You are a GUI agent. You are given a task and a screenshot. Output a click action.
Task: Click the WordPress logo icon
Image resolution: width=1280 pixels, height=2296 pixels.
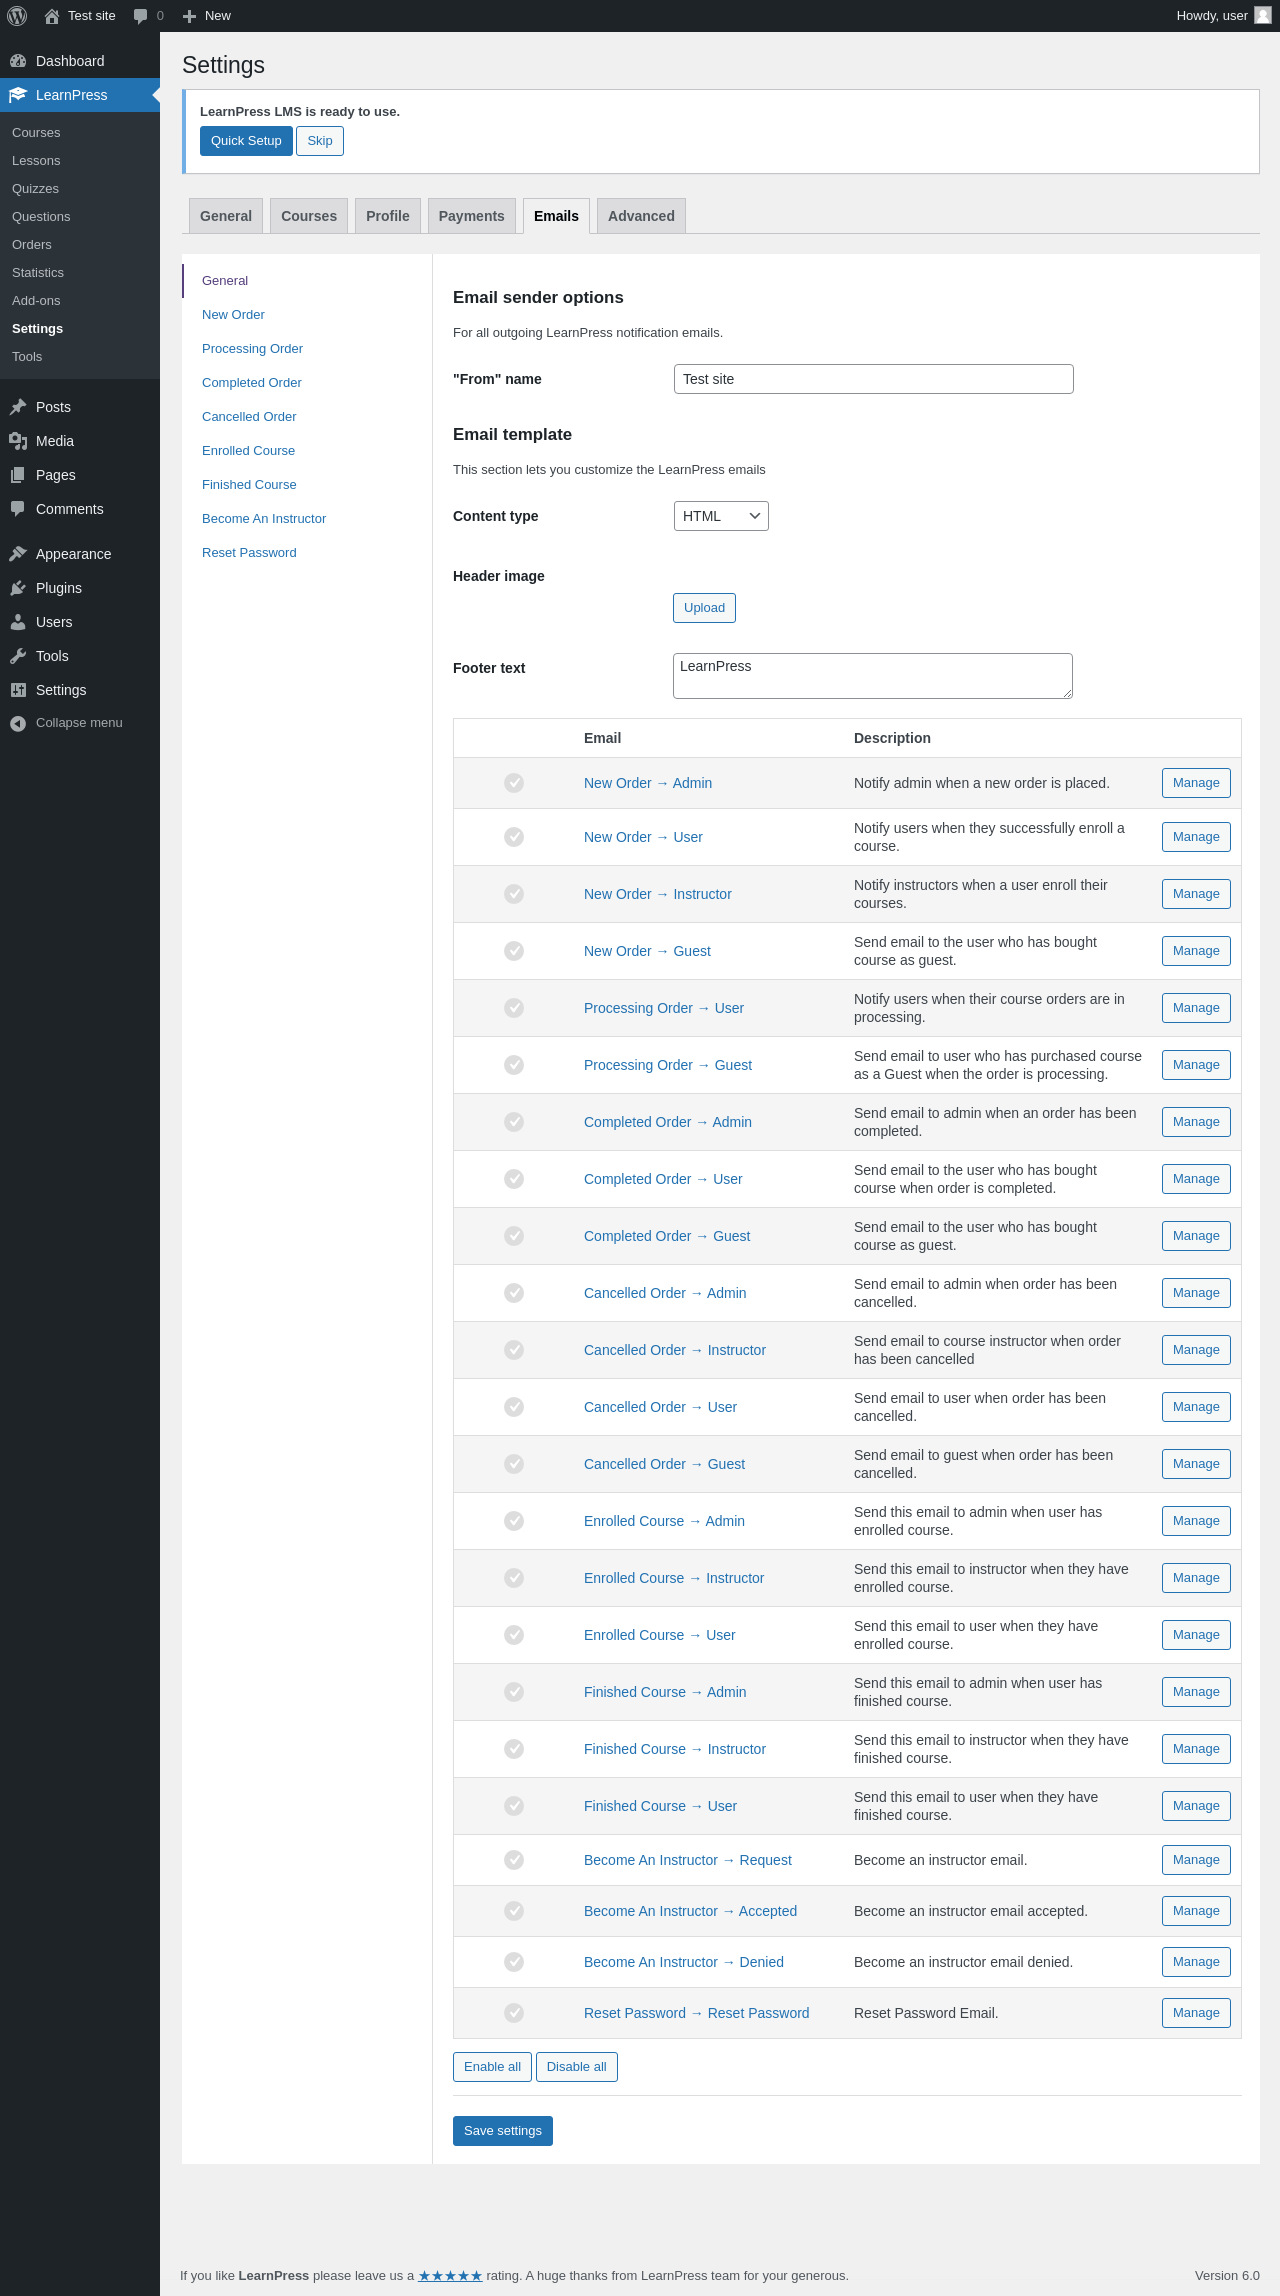pos(17,16)
